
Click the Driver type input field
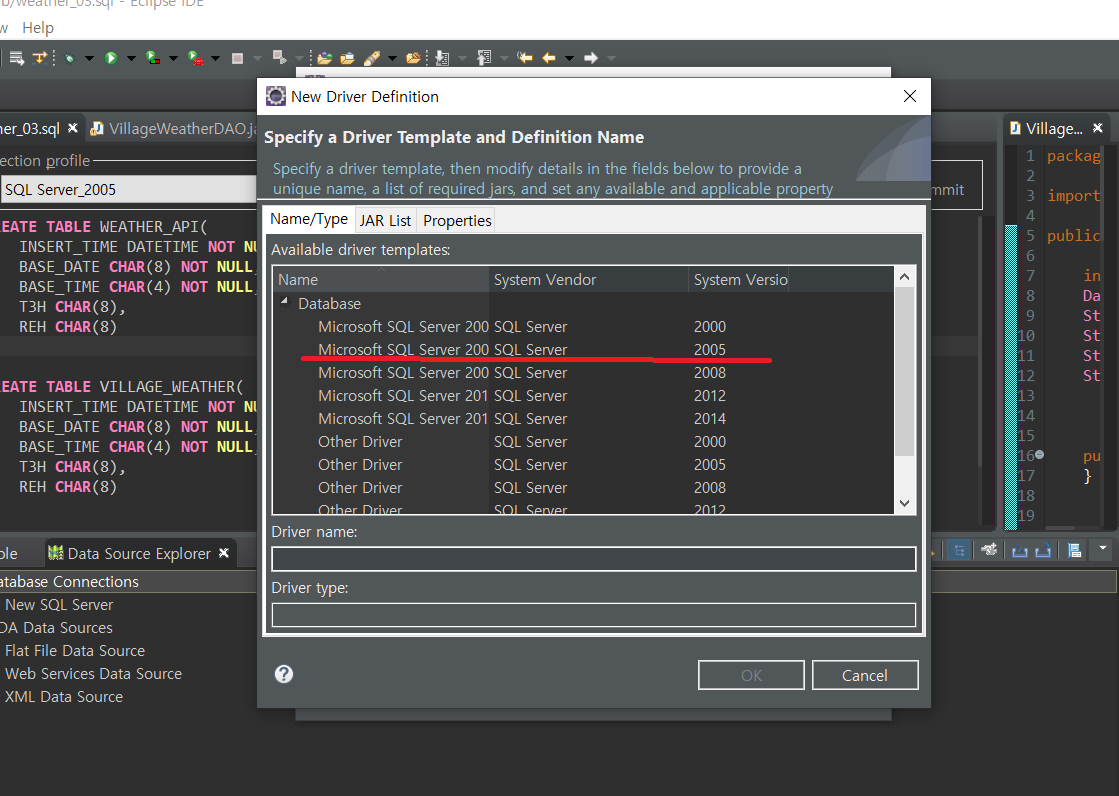click(x=594, y=615)
